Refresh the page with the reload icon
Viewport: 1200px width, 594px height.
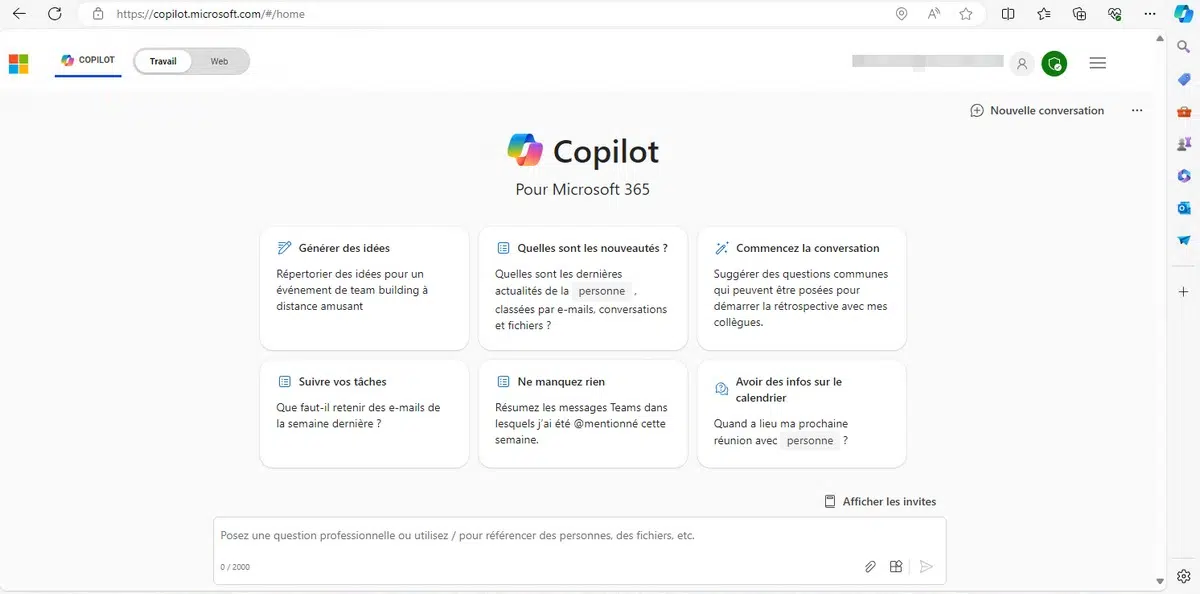[55, 14]
